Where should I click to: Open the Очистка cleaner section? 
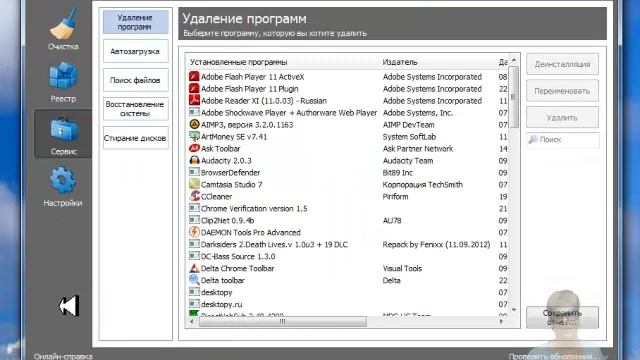pyautogui.click(x=63, y=28)
